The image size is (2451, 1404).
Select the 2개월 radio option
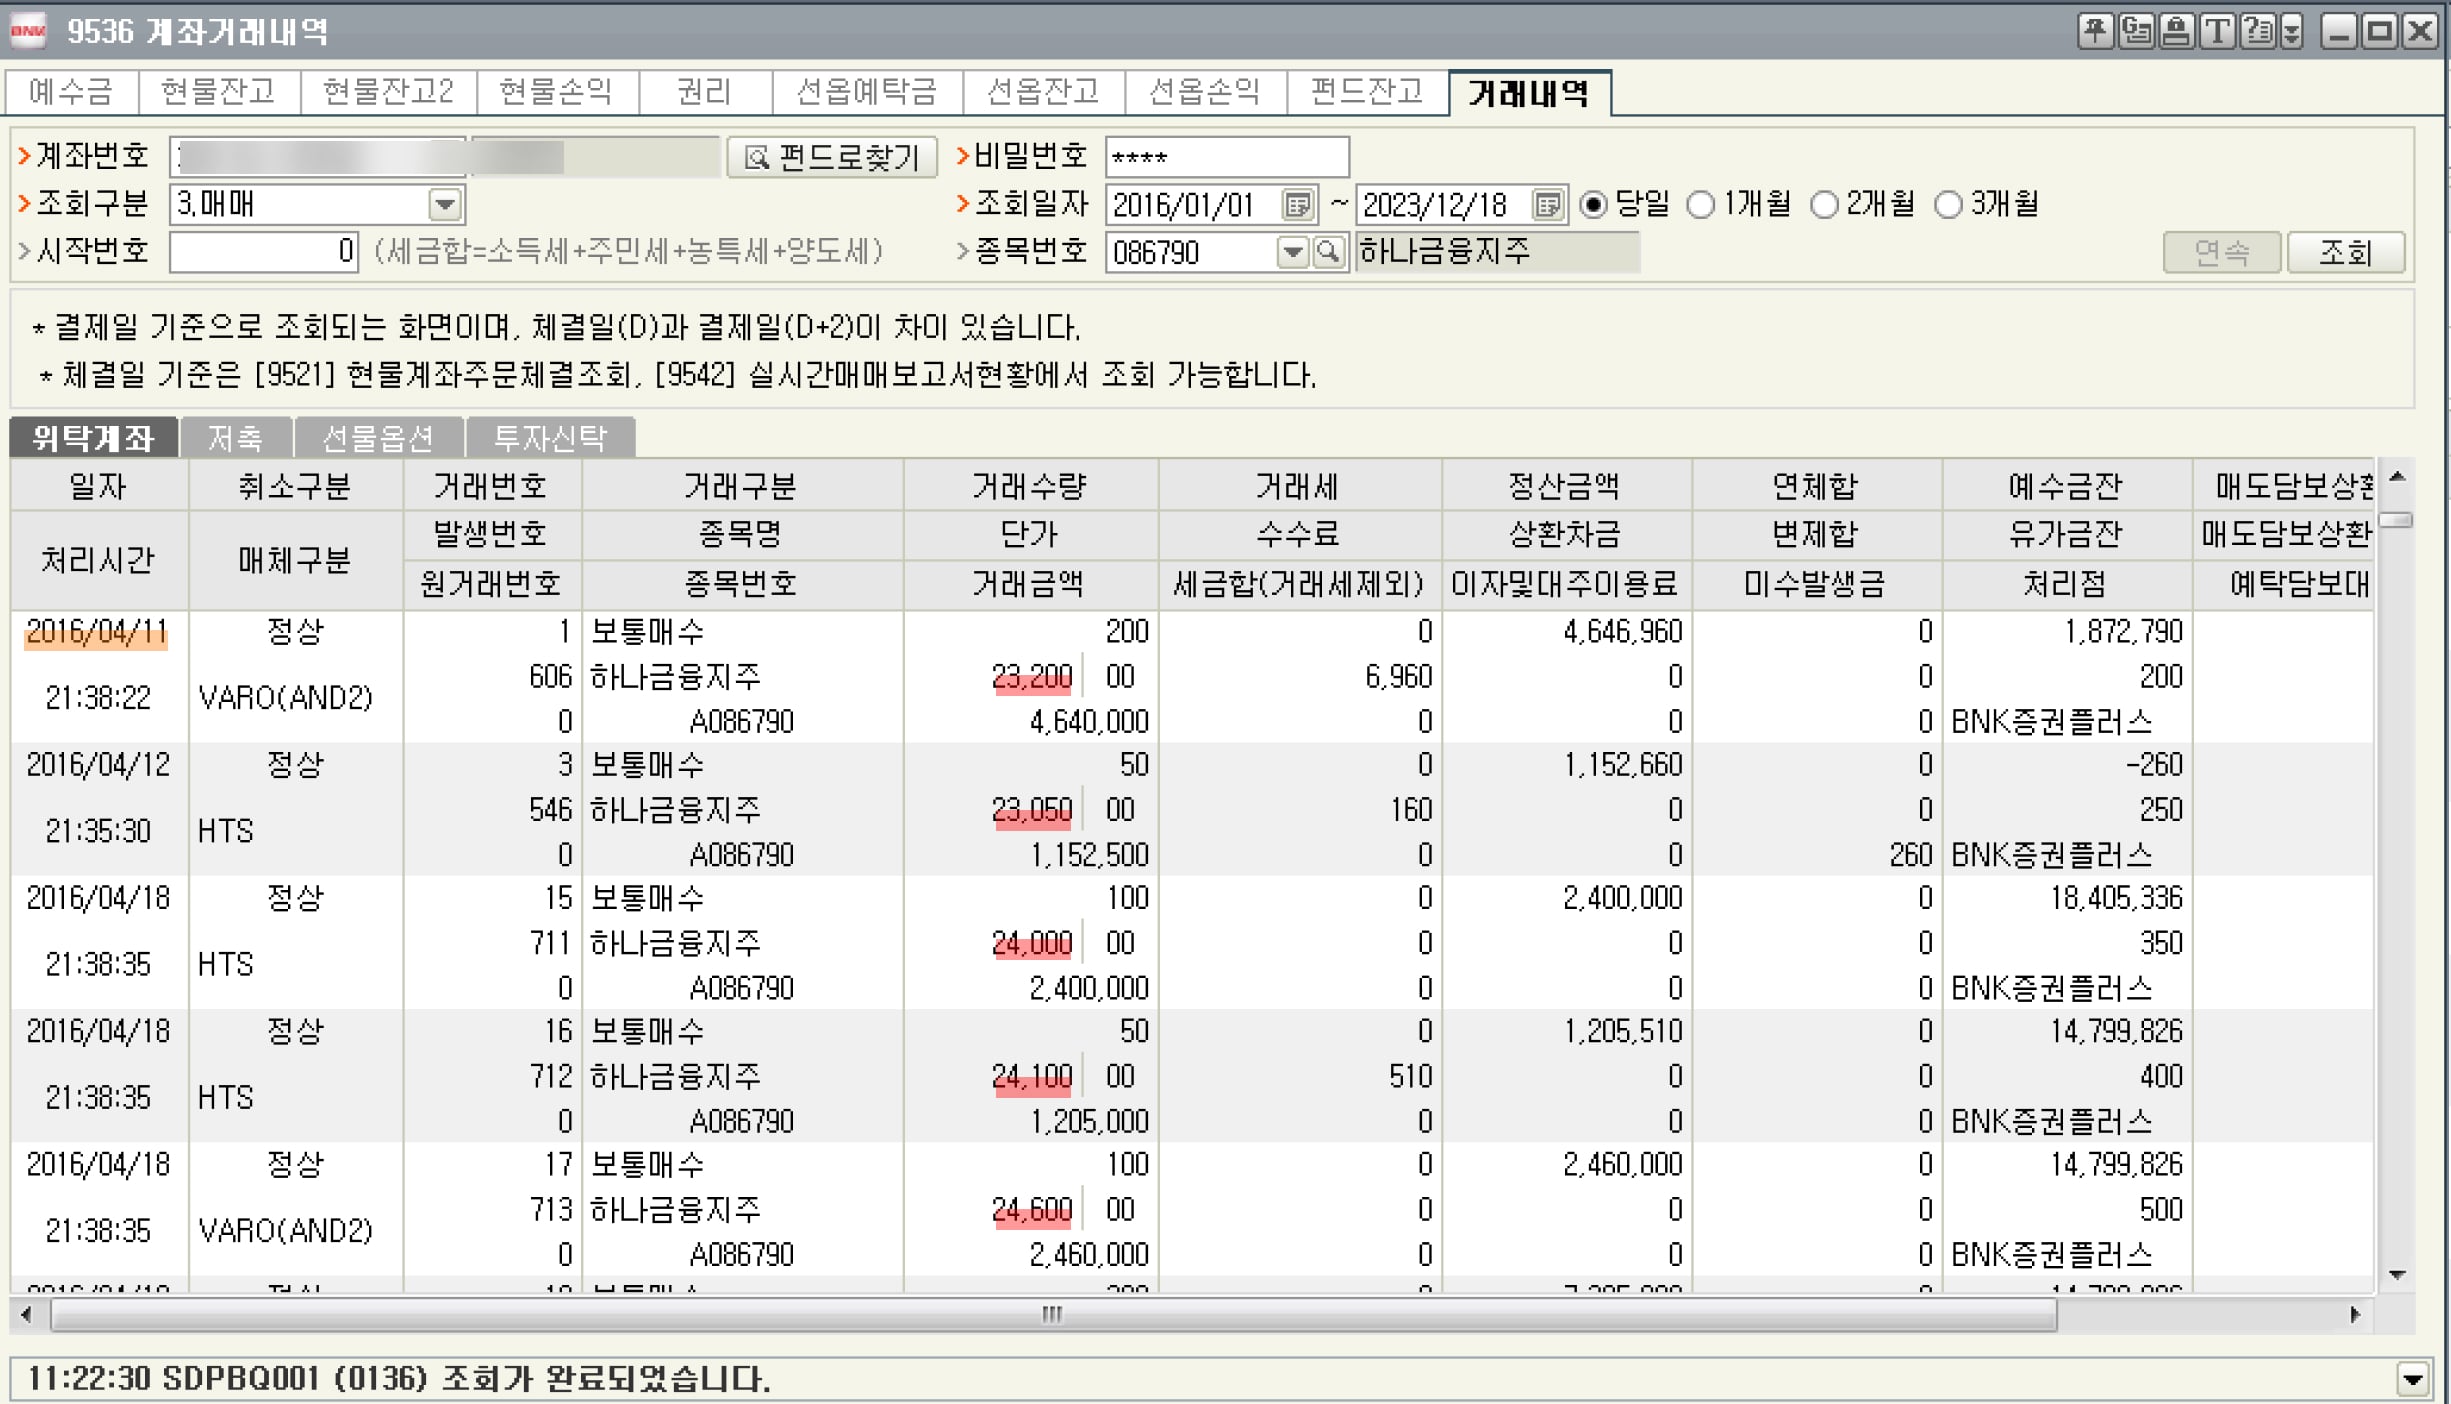coord(1824,205)
